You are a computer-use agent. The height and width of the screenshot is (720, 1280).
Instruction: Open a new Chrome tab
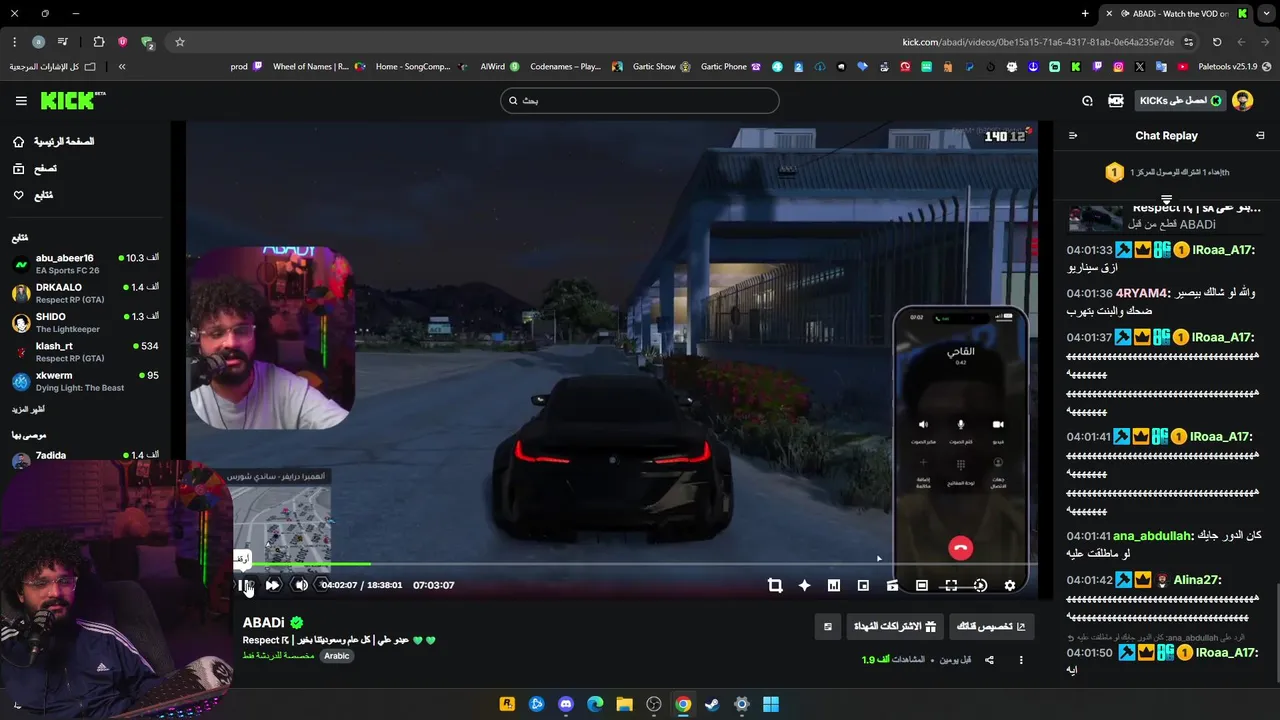(x=1085, y=14)
